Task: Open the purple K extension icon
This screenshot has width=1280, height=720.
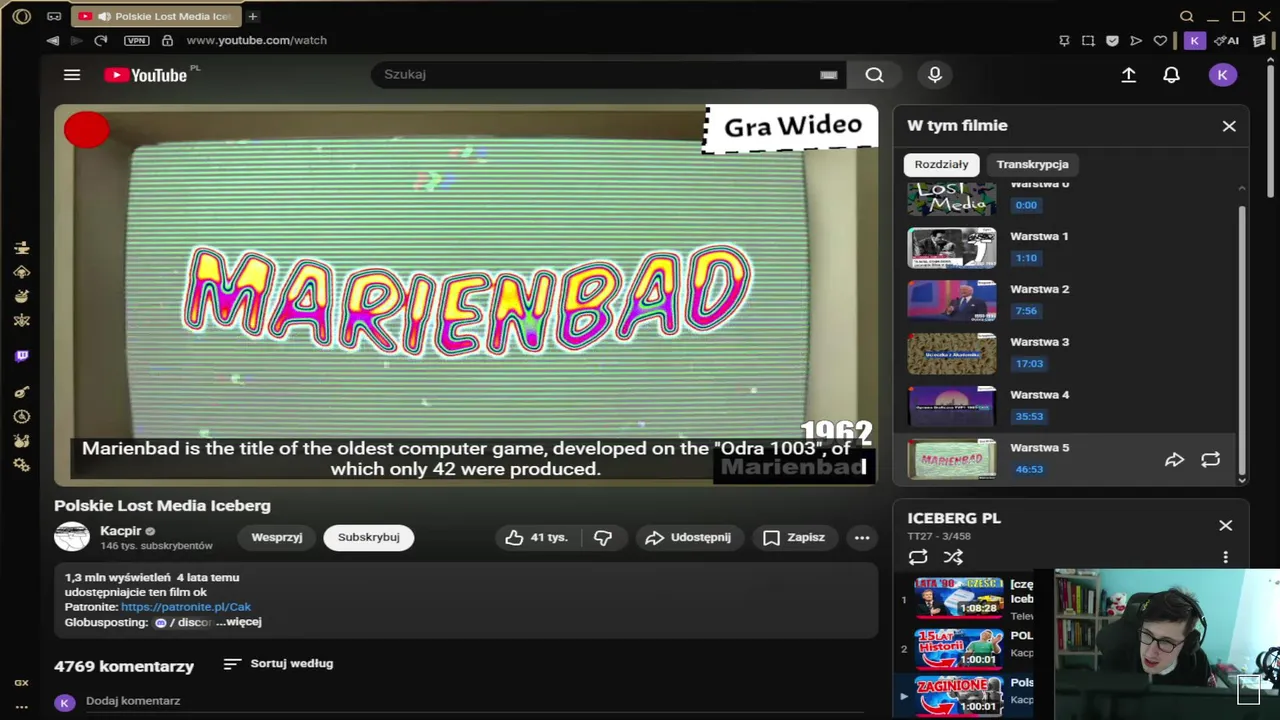Action: click(1194, 41)
